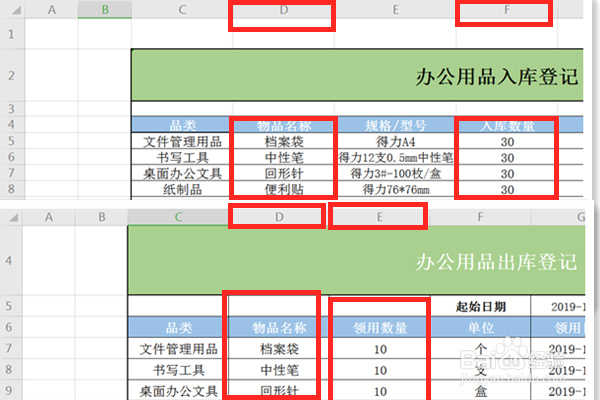Select row 4 header in 入库登记 sheet
This screenshot has height=400, width=600.
coord(11,124)
